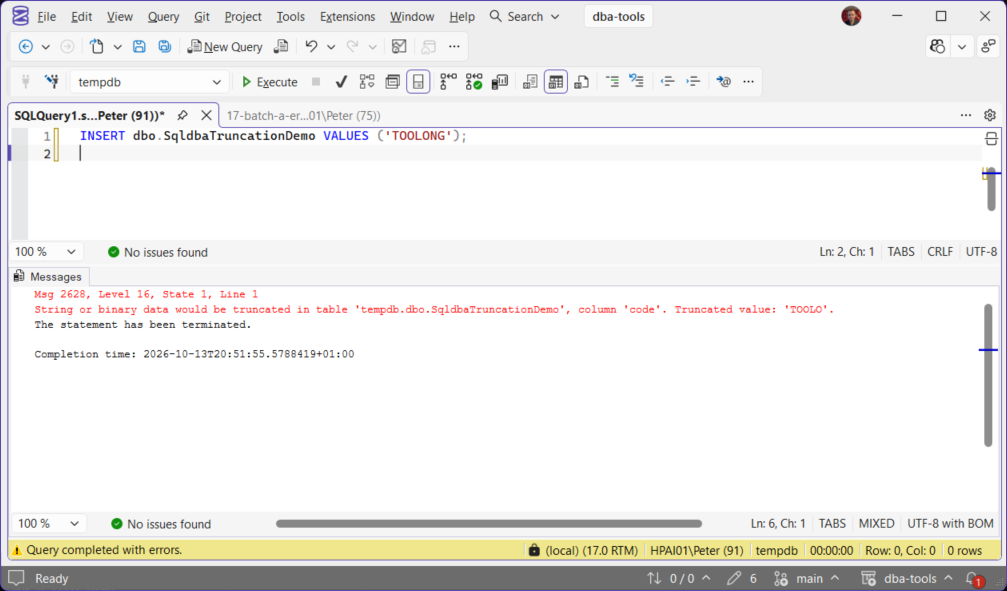Click the Copilot icon at top right
This screenshot has height=591, width=1007.
click(938, 46)
